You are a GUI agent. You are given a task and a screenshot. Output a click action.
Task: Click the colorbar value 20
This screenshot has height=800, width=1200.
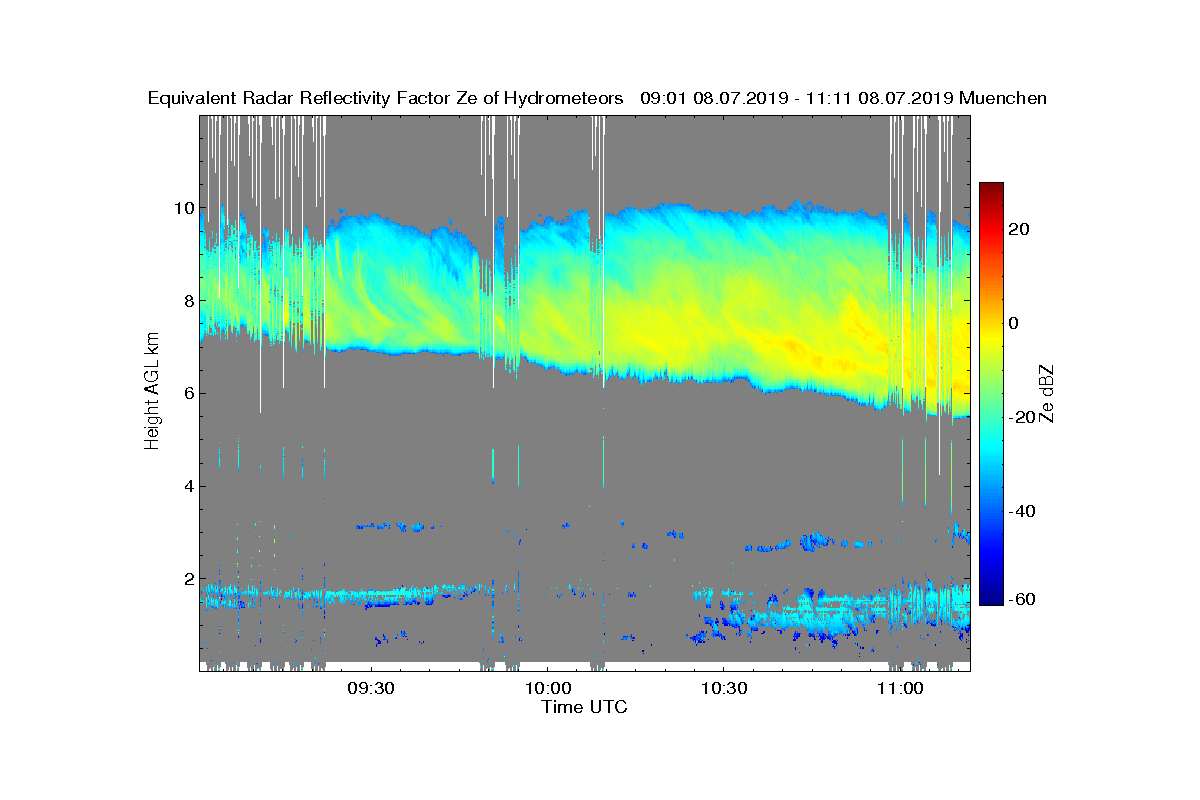click(x=1020, y=230)
